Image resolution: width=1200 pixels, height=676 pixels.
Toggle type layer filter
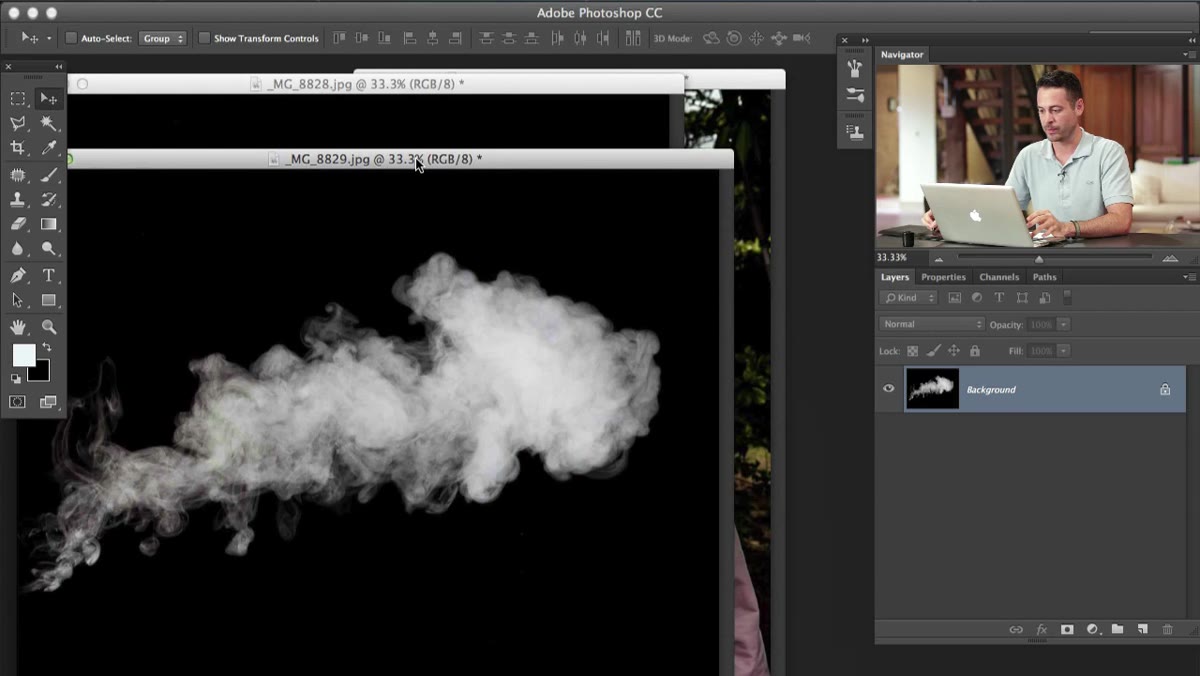(999, 298)
